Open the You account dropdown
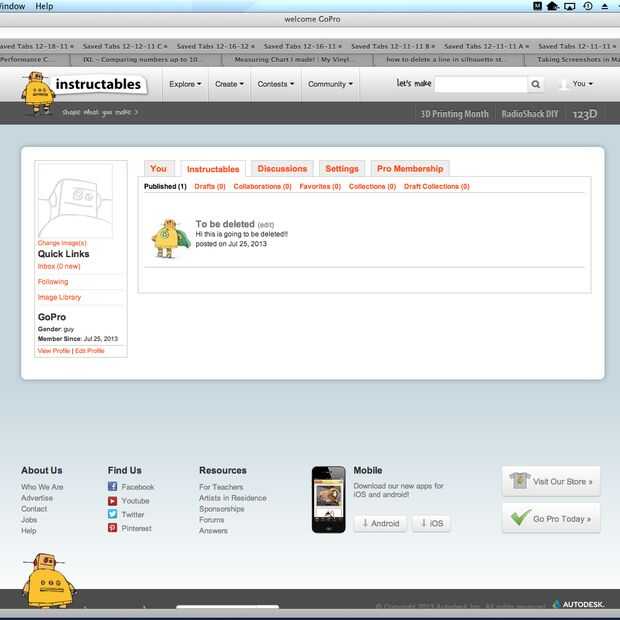 click(x=582, y=83)
